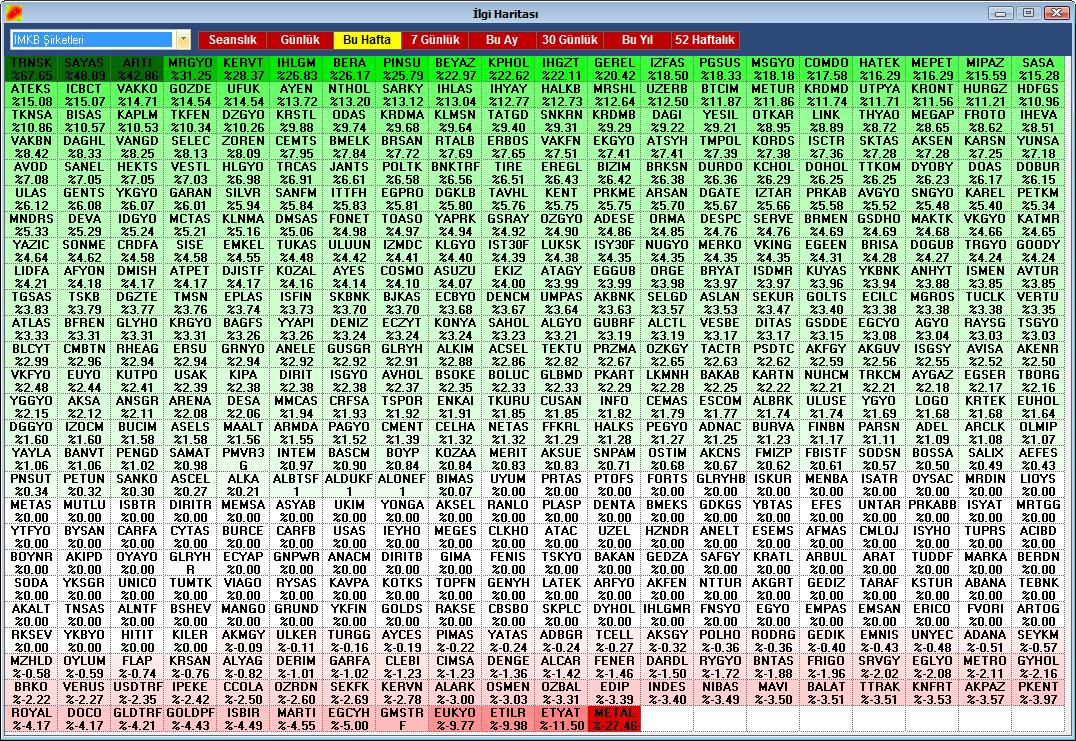The height and width of the screenshot is (741, 1076).
Task: Click the app icon in title bar
Action: tap(14, 13)
